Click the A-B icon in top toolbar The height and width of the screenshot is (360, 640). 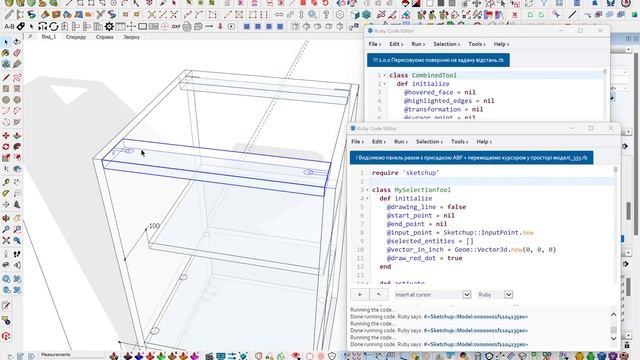[9, 27]
